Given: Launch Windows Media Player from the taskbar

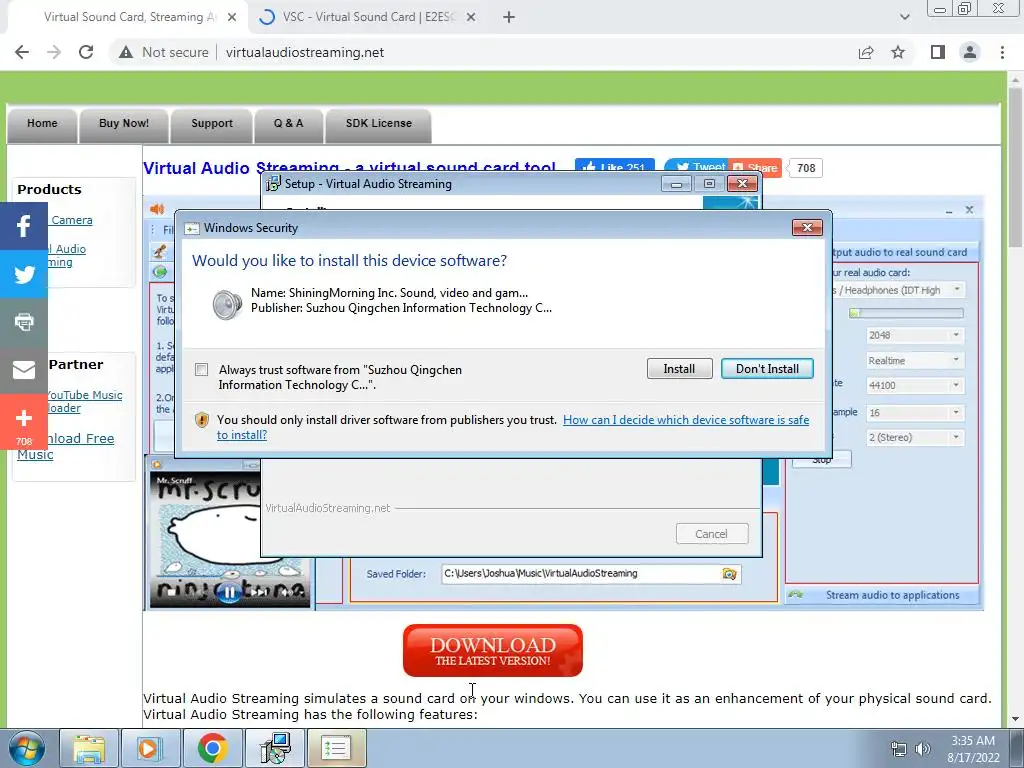Looking at the screenshot, I should (x=150, y=748).
